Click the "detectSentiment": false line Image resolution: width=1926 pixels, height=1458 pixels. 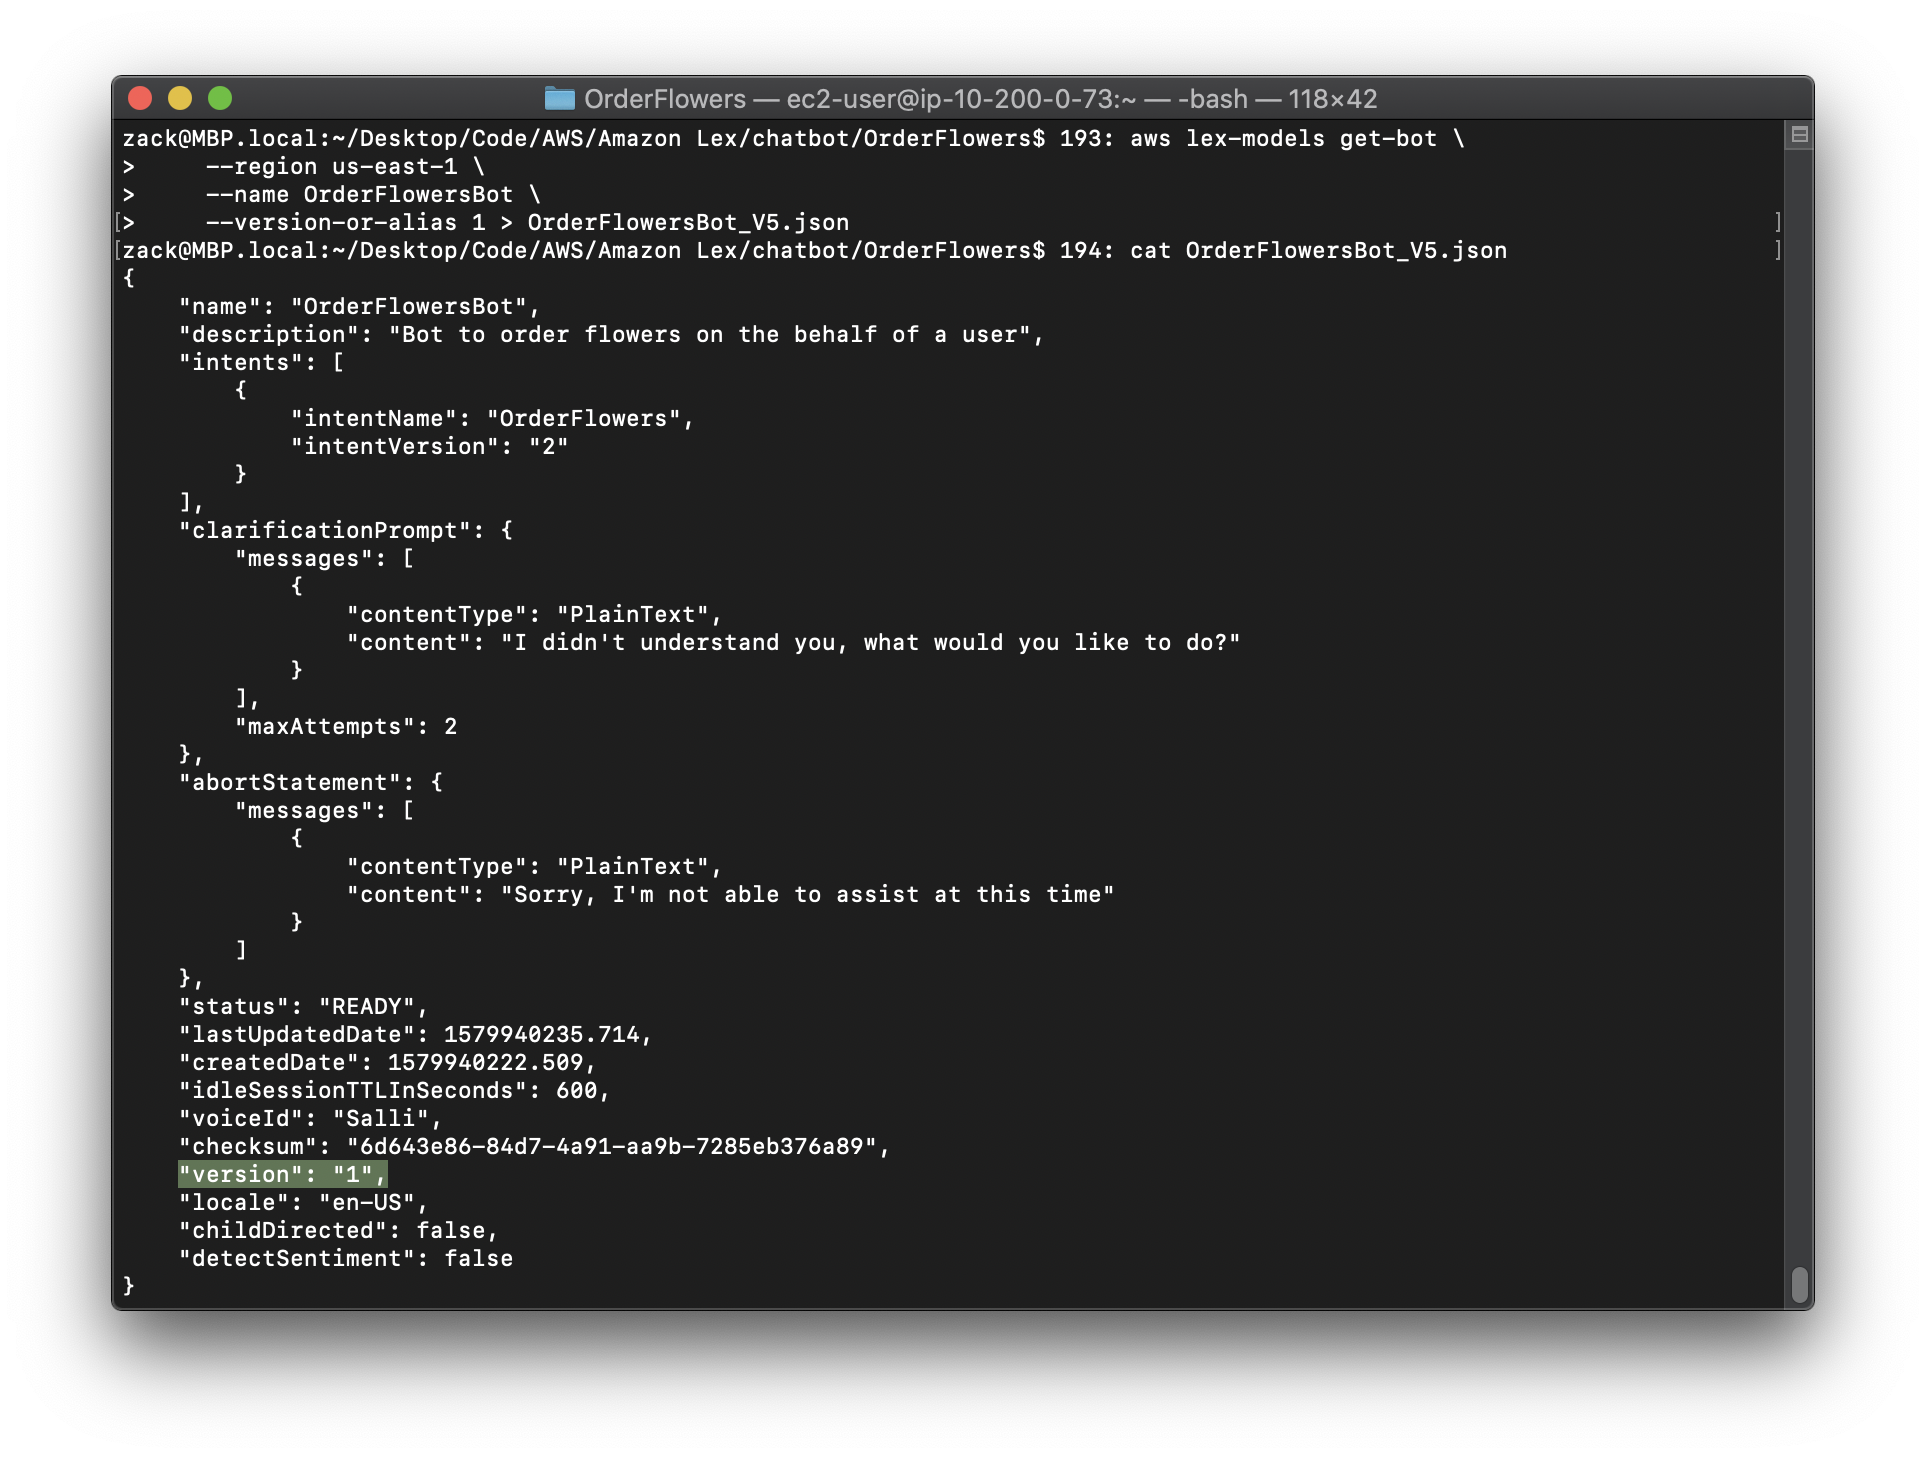click(x=345, y=1258)
